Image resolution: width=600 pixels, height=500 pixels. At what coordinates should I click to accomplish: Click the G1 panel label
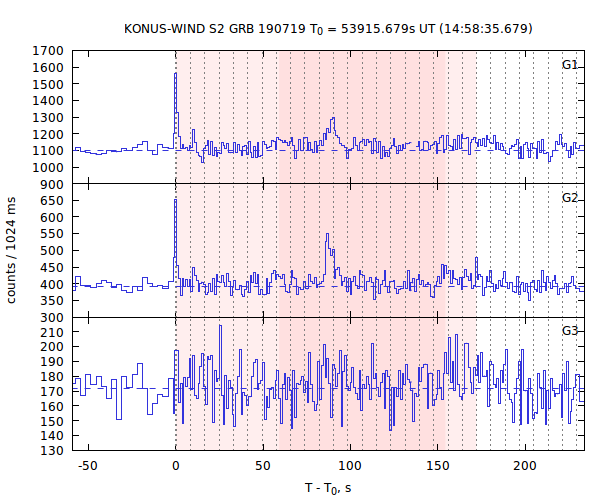point(569,65)
